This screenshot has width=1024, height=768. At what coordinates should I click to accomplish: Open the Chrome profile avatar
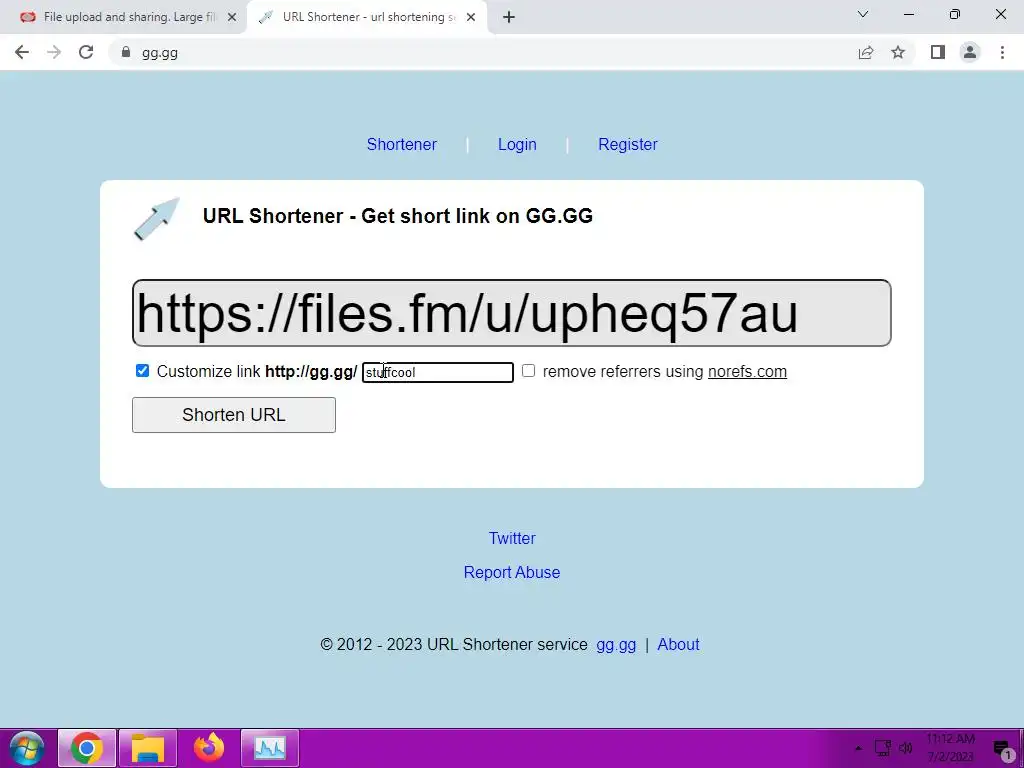[x=970, y=52]
